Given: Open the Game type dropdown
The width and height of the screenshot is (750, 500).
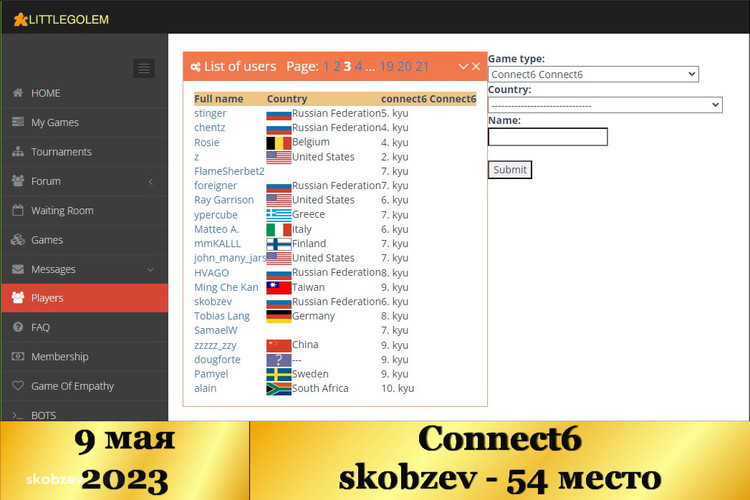Looking at the screenshot, I should [x=593, y=74].
